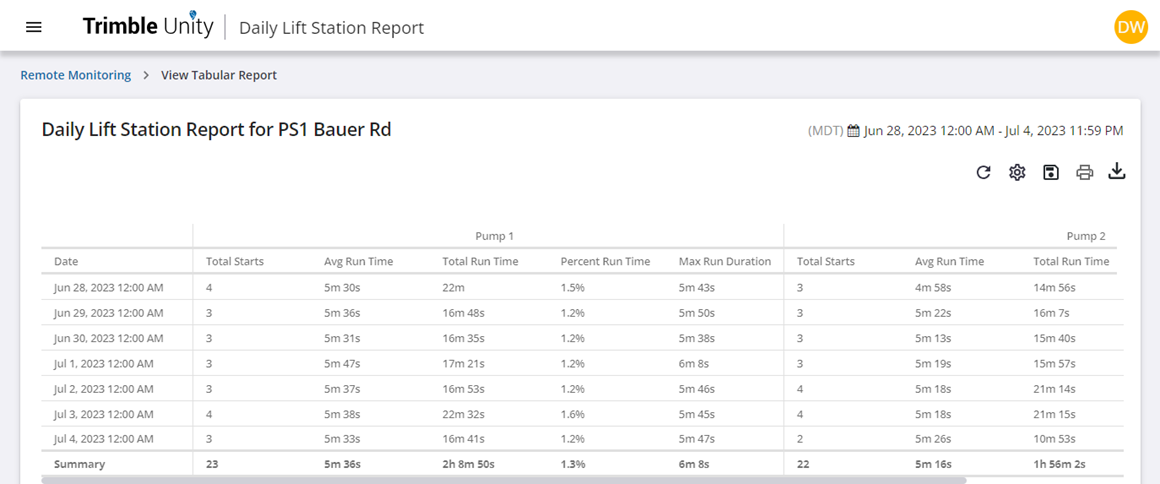Viewport: 1160px width, 484px height.
Task: Click the save report icon
Action: click(x=1051, y=172)
